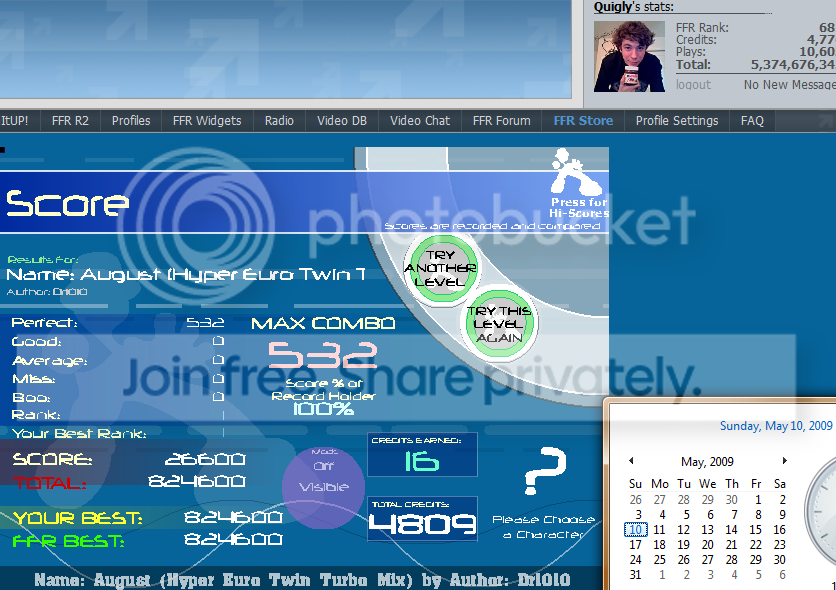
Task: Open the FFR Widgets page
Action: pyautogui.click(x=207, y=121)
